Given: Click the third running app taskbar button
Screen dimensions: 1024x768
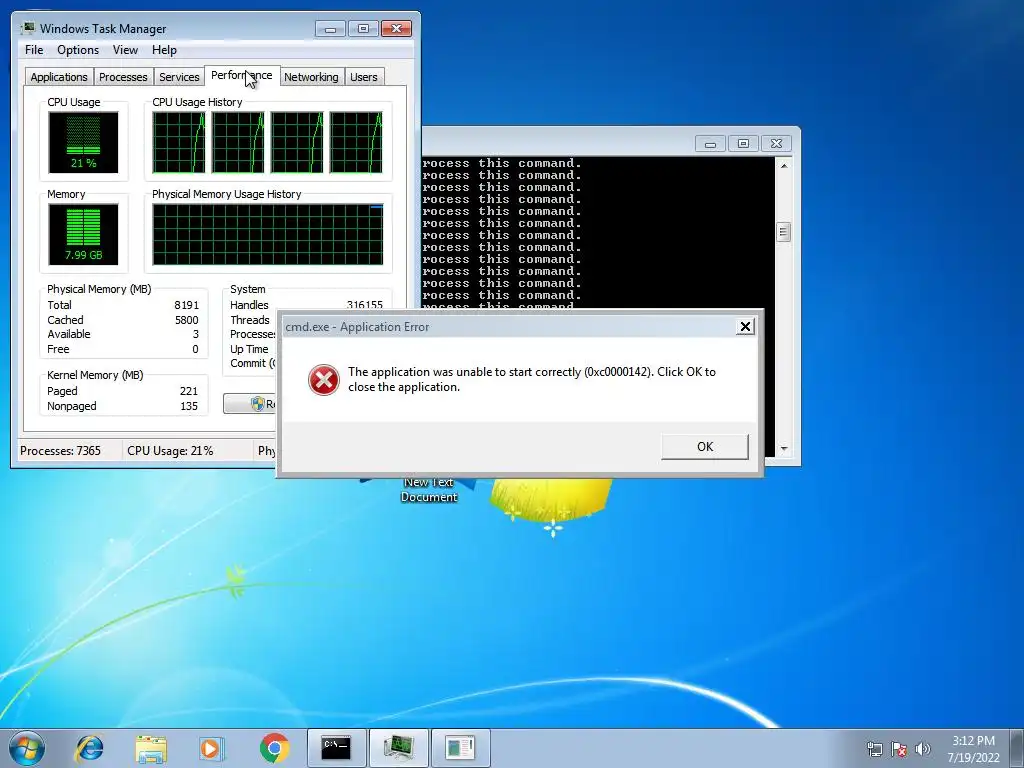Looking at the screenshot, I should 460,748.
